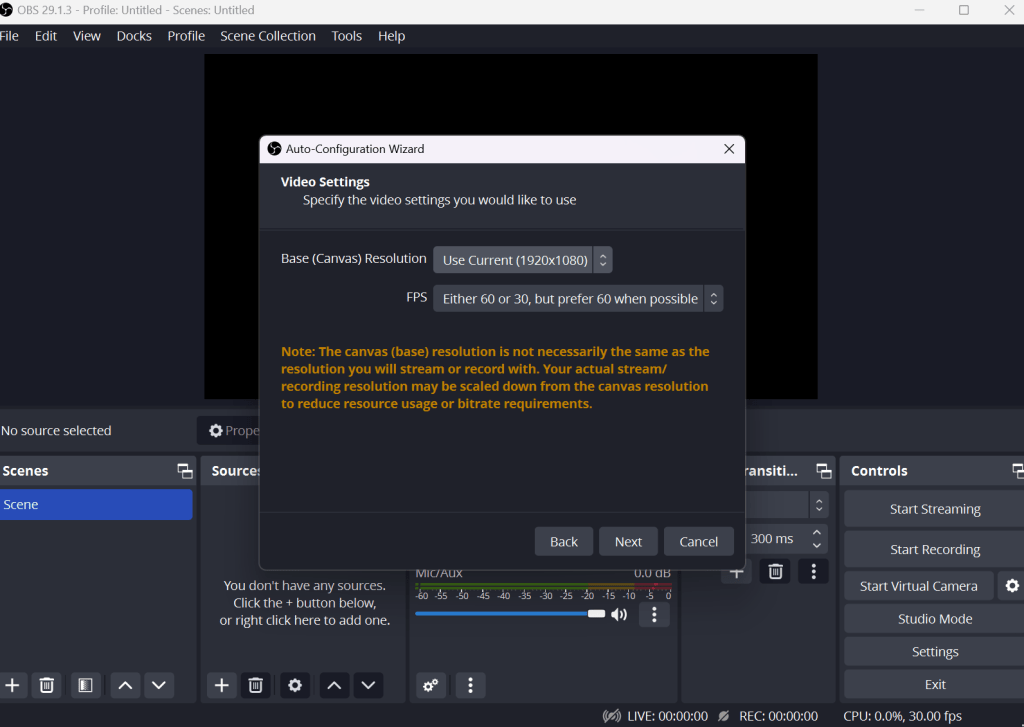Open advanced audio properties gears icon
The height and width of the screenshot is (727, 1024).
(430, 685)
